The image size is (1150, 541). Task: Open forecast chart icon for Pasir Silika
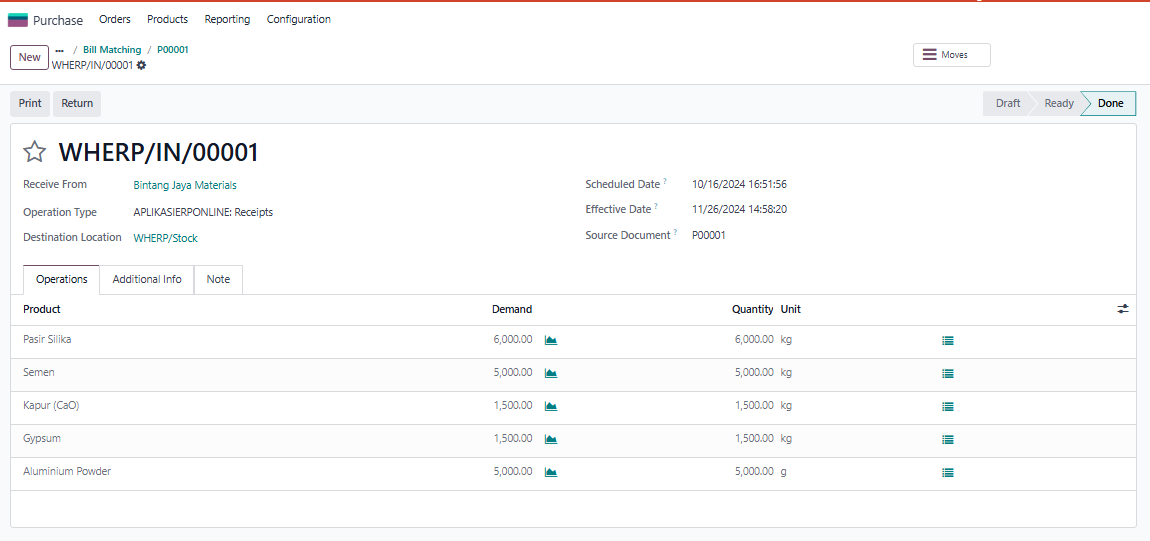click(550, 340)
